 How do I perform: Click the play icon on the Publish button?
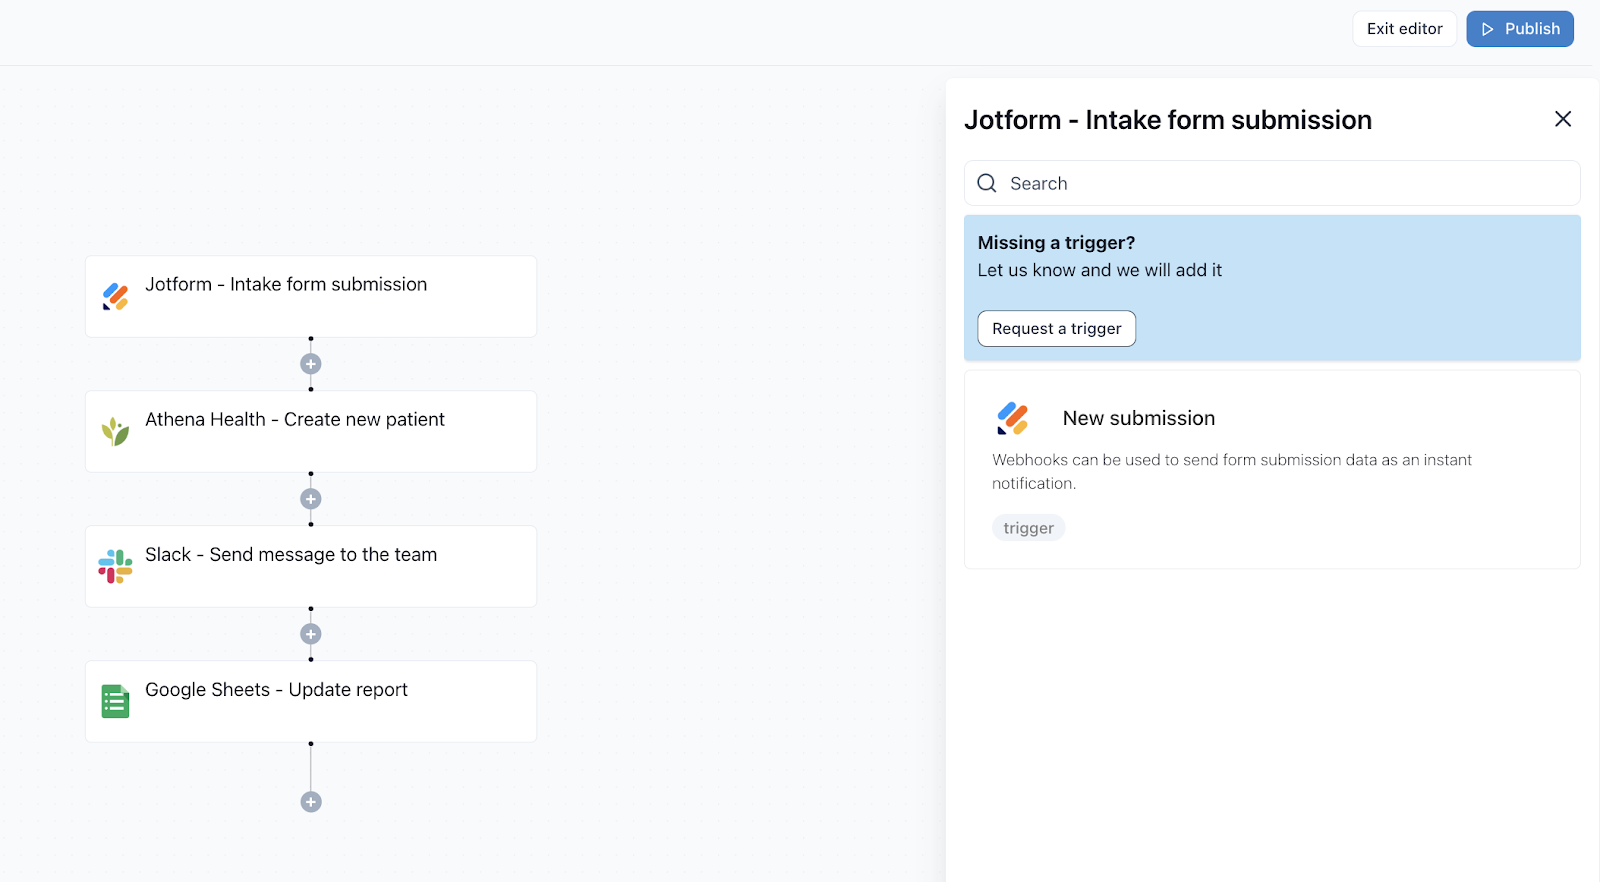click(1488, 29)
